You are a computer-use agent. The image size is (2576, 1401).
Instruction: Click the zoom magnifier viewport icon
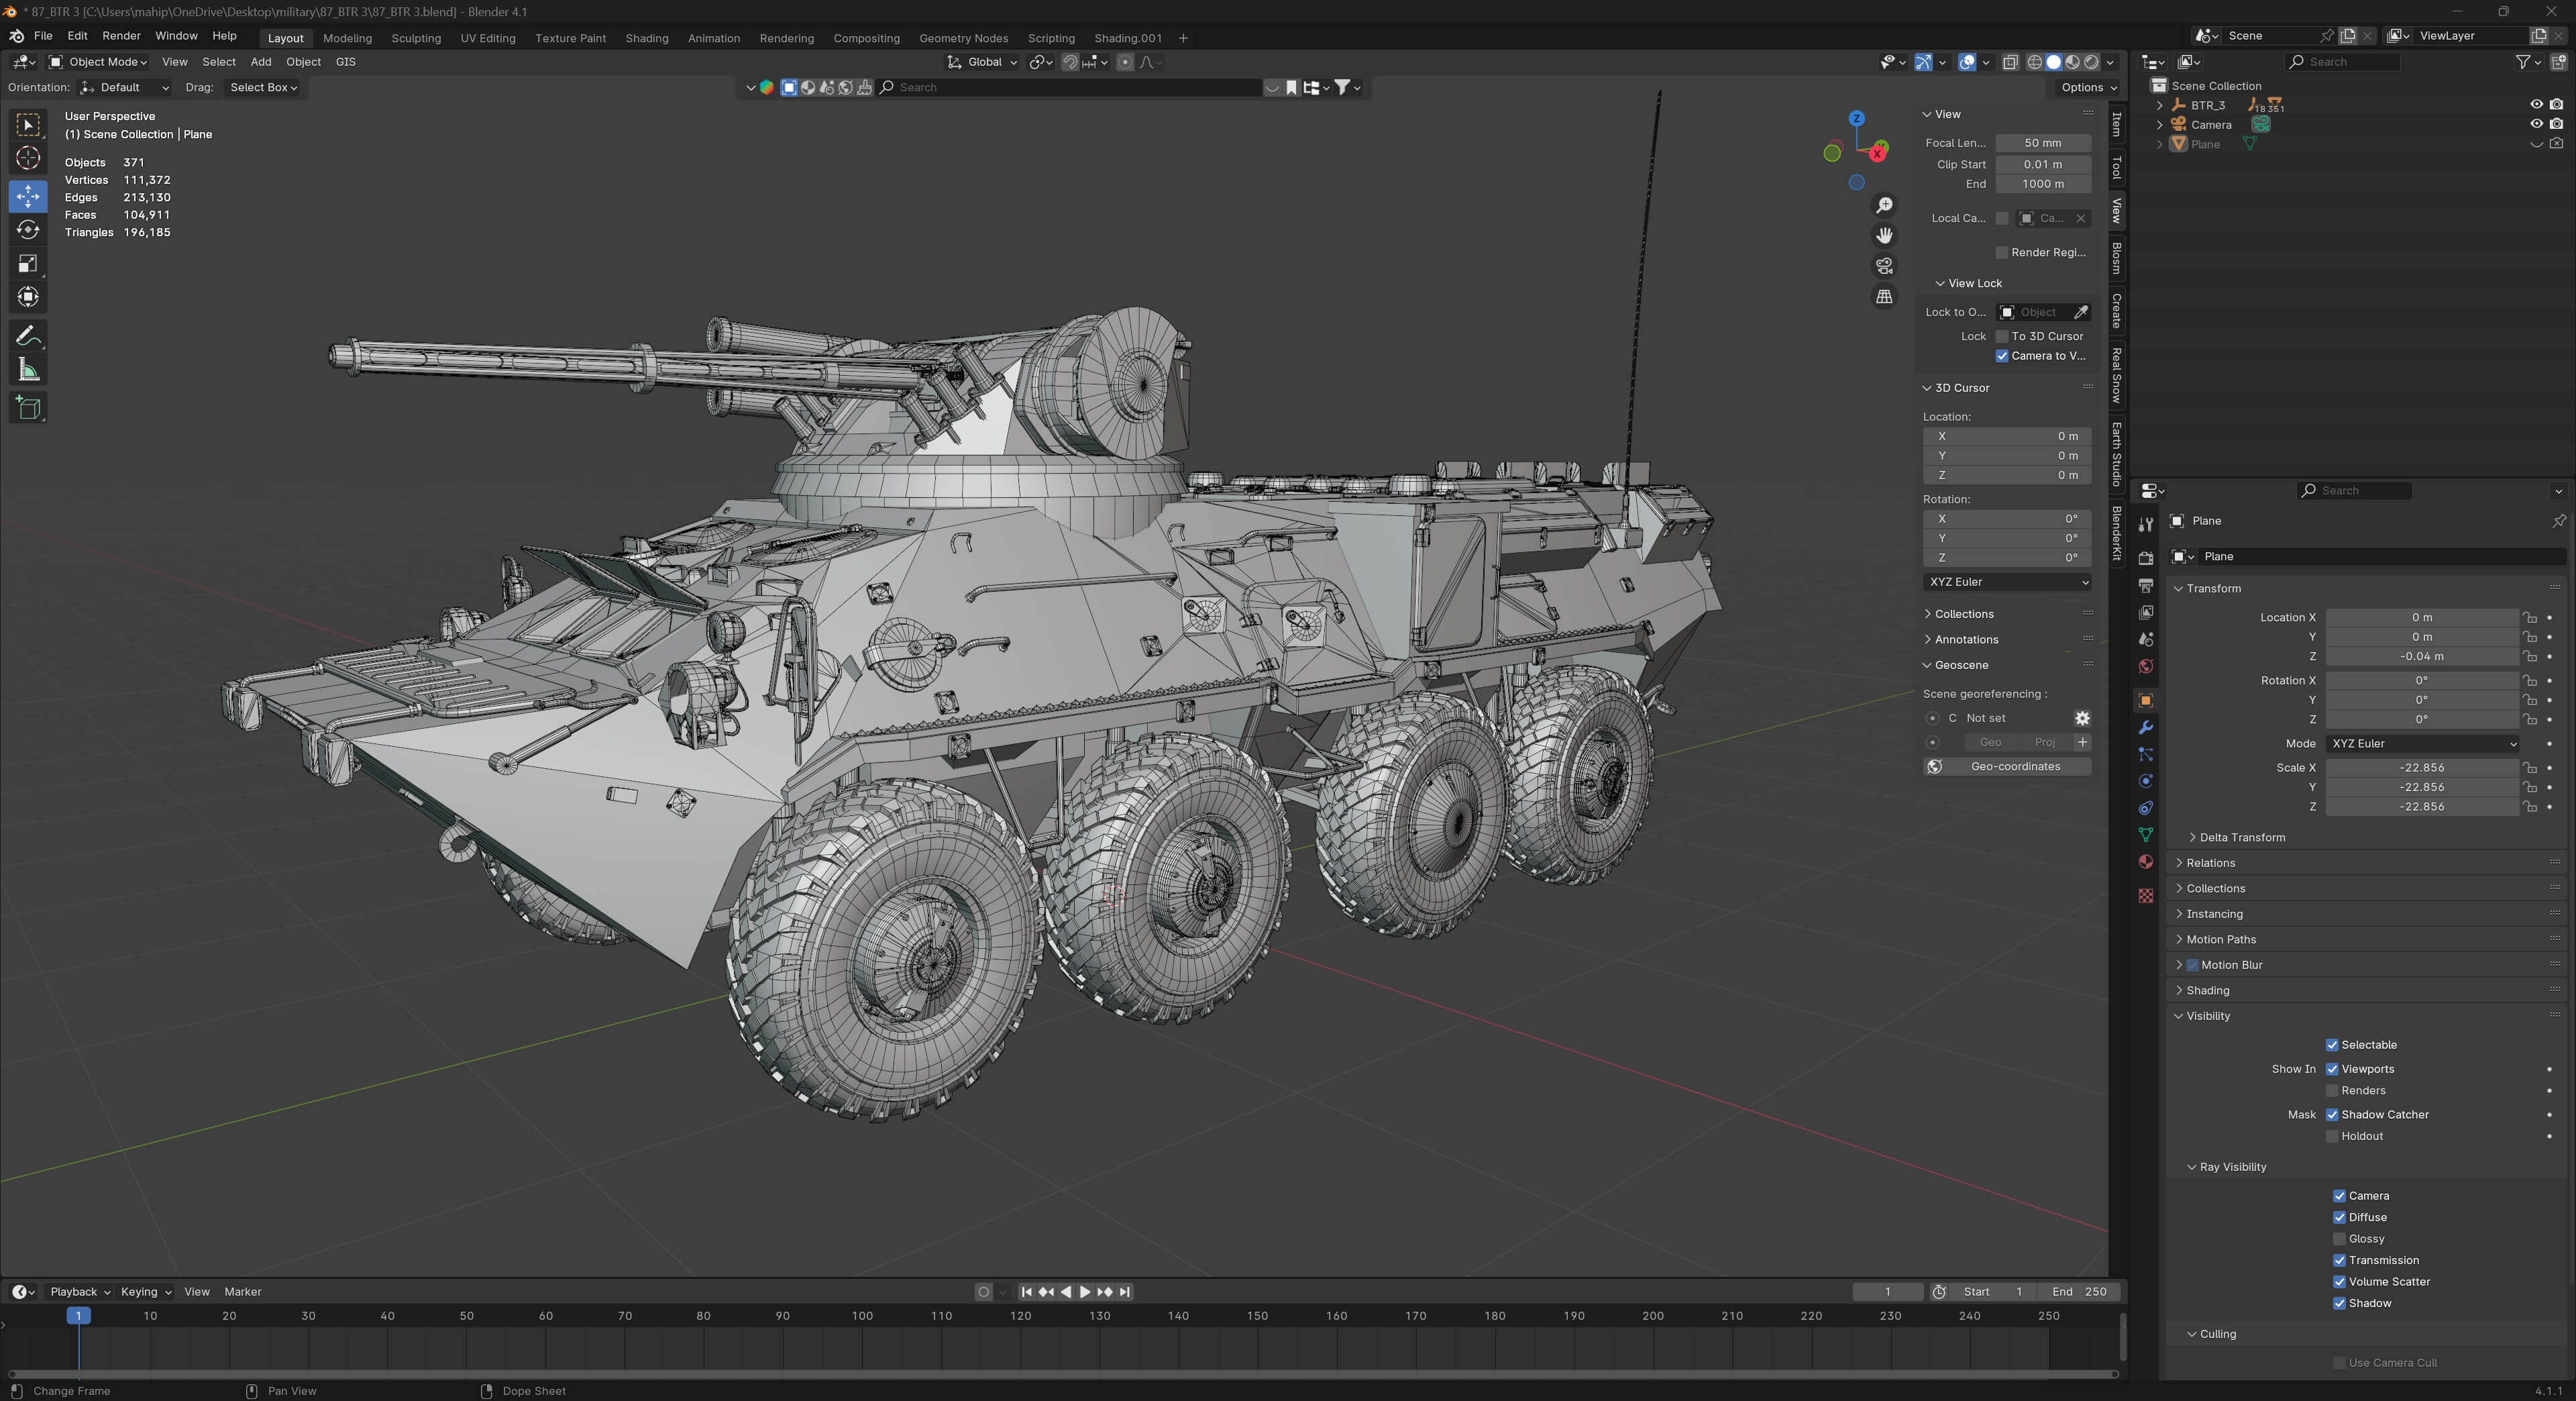click(1884, 205)
